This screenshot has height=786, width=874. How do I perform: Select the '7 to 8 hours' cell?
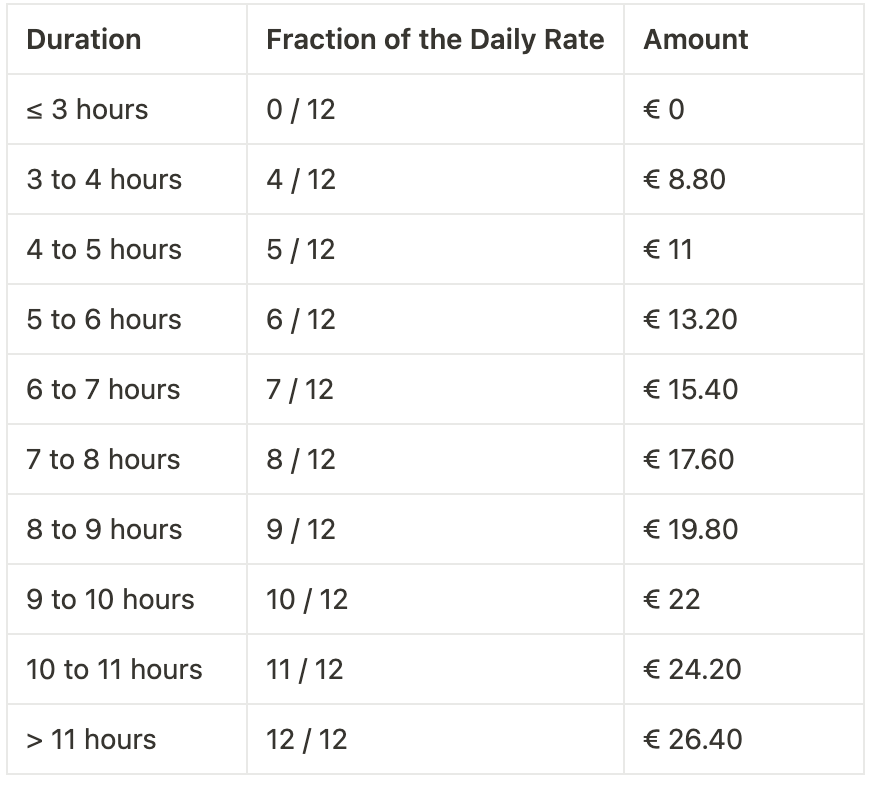pyautogui.click(x=127, y=459)
